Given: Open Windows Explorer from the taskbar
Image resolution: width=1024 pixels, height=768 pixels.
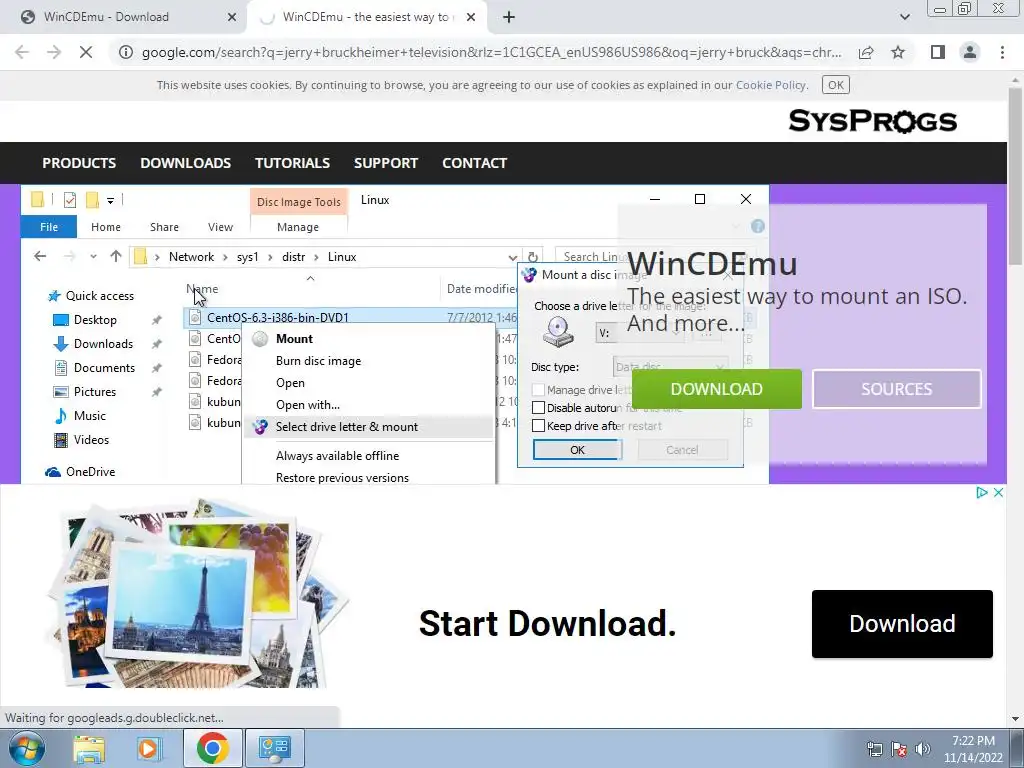Looking at the screenshot, I should (x=89, y=748).
